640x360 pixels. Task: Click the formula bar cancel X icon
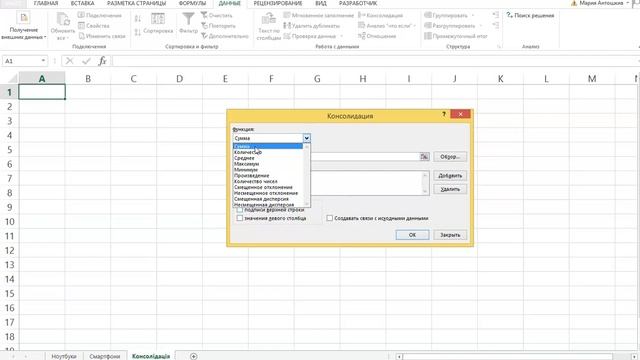(69, 61)
